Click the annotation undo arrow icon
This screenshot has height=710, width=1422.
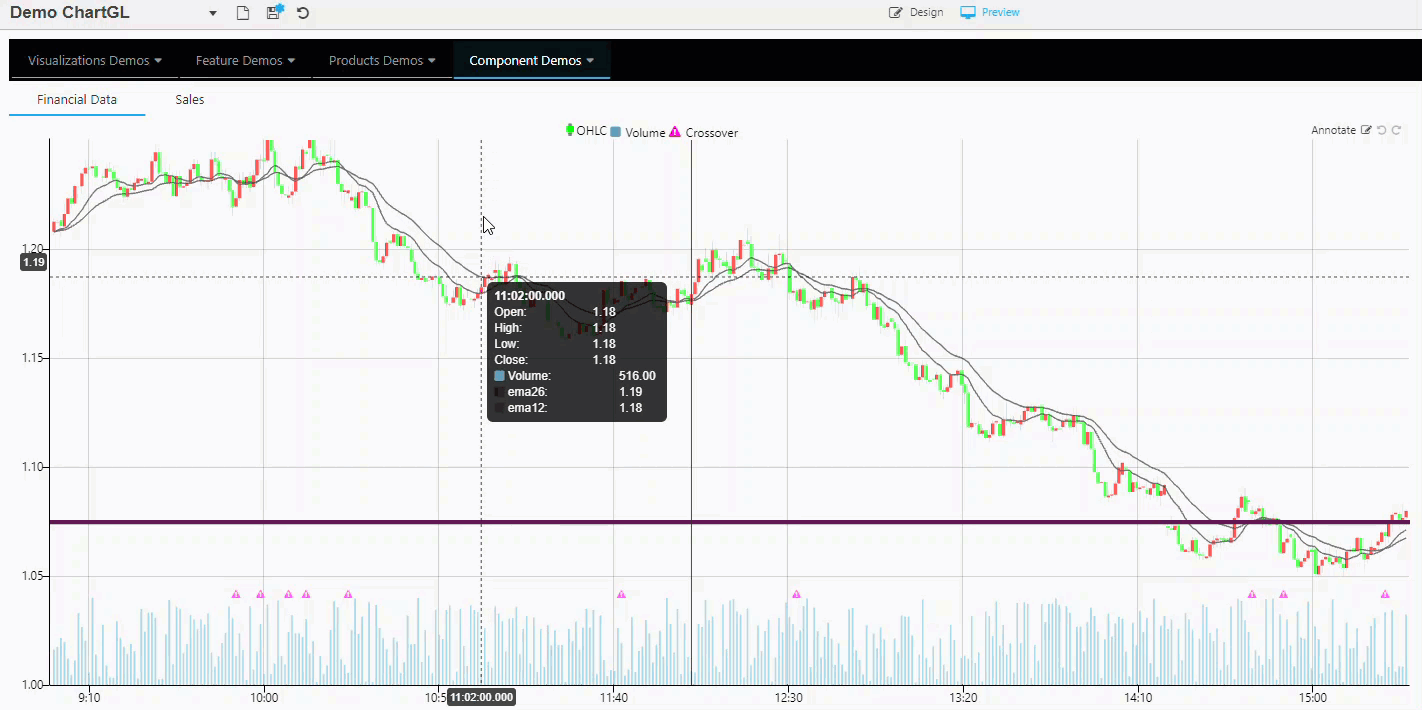pyautogui.click(x=1382, y=130)
